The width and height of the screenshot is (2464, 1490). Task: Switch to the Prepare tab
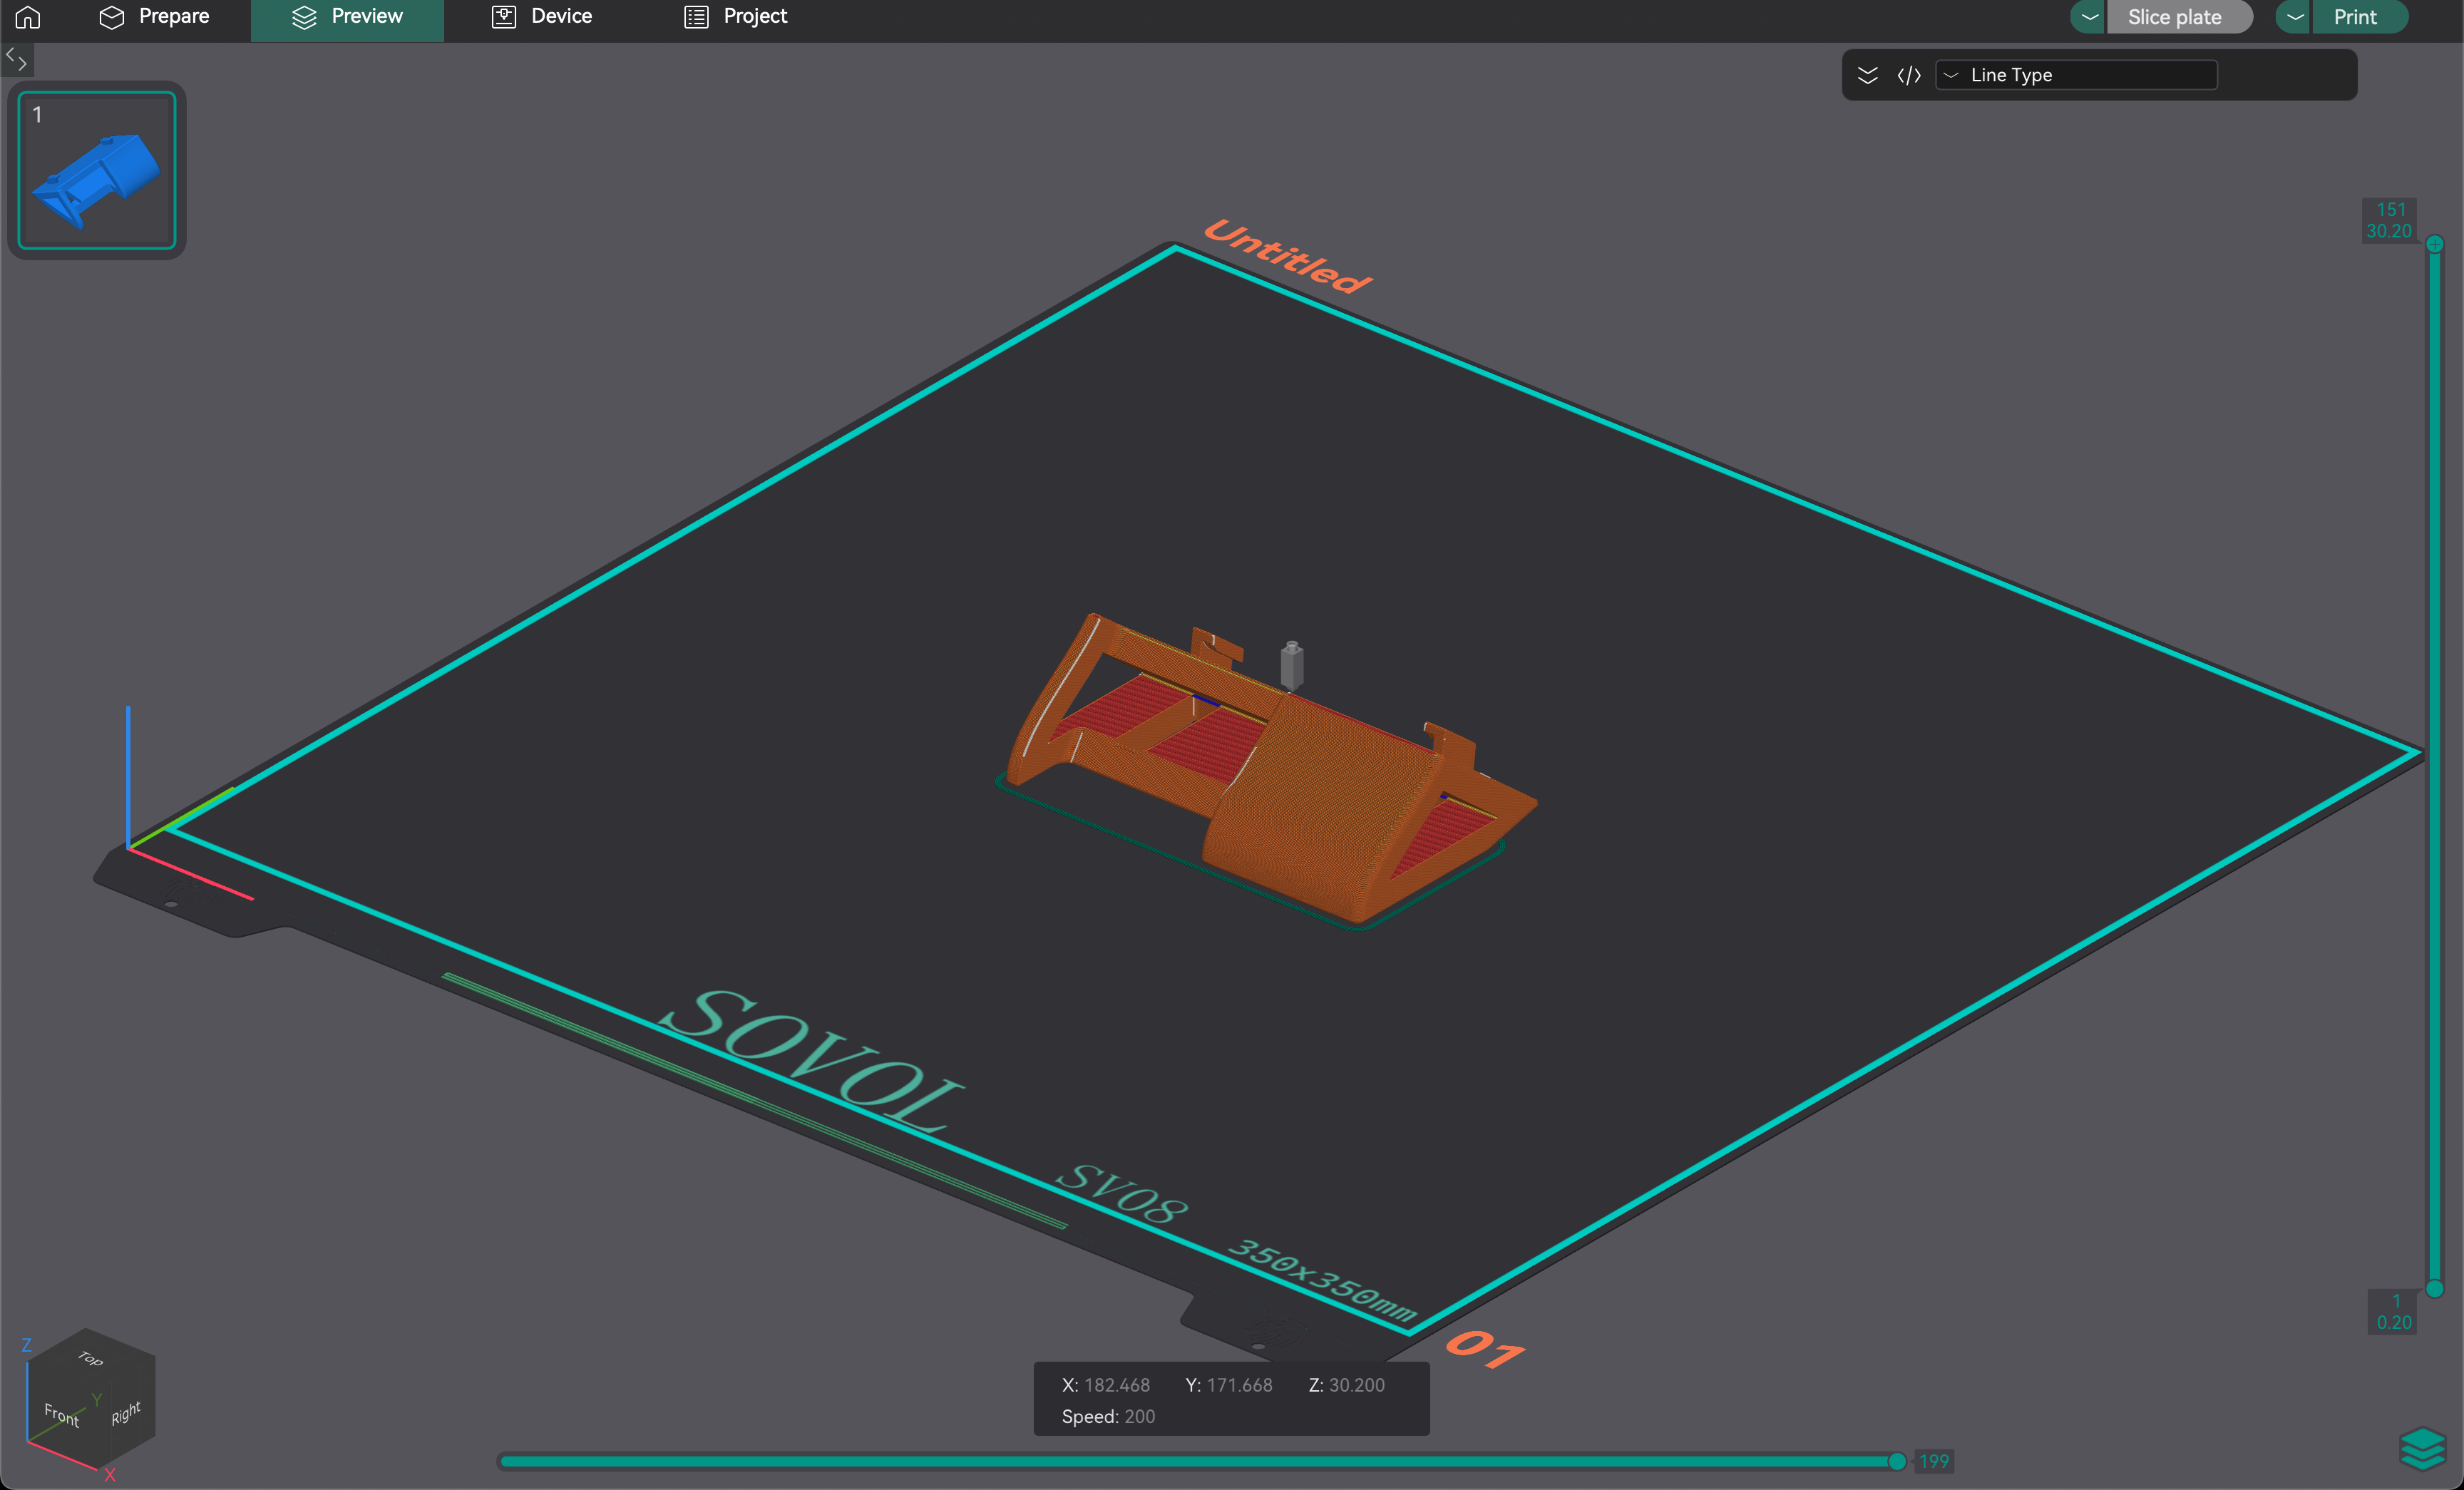[155, 16]
